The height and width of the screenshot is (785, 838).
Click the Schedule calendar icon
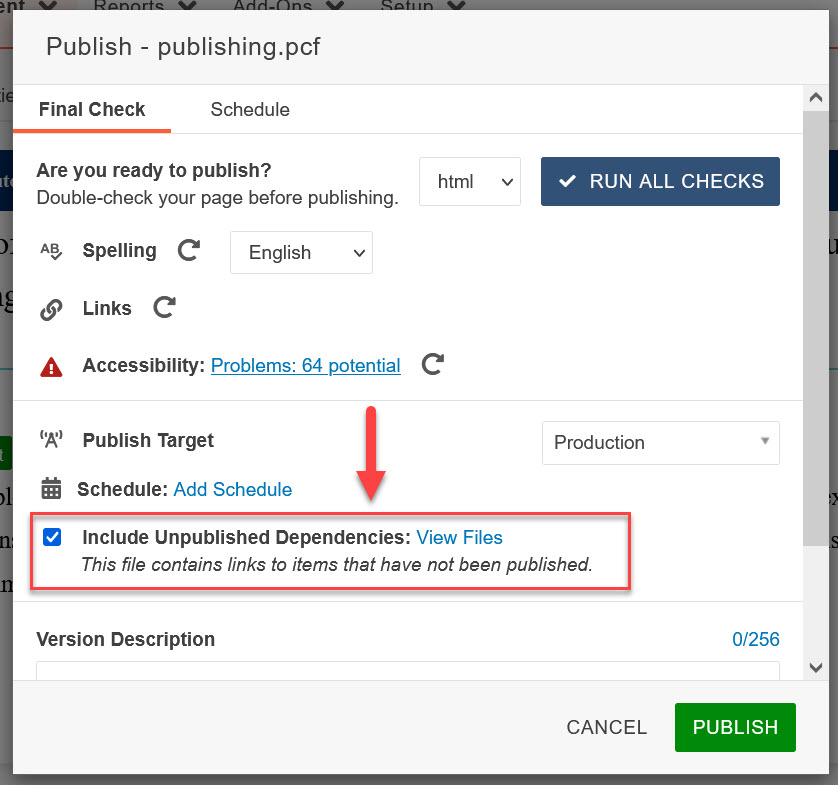point(51,489)
